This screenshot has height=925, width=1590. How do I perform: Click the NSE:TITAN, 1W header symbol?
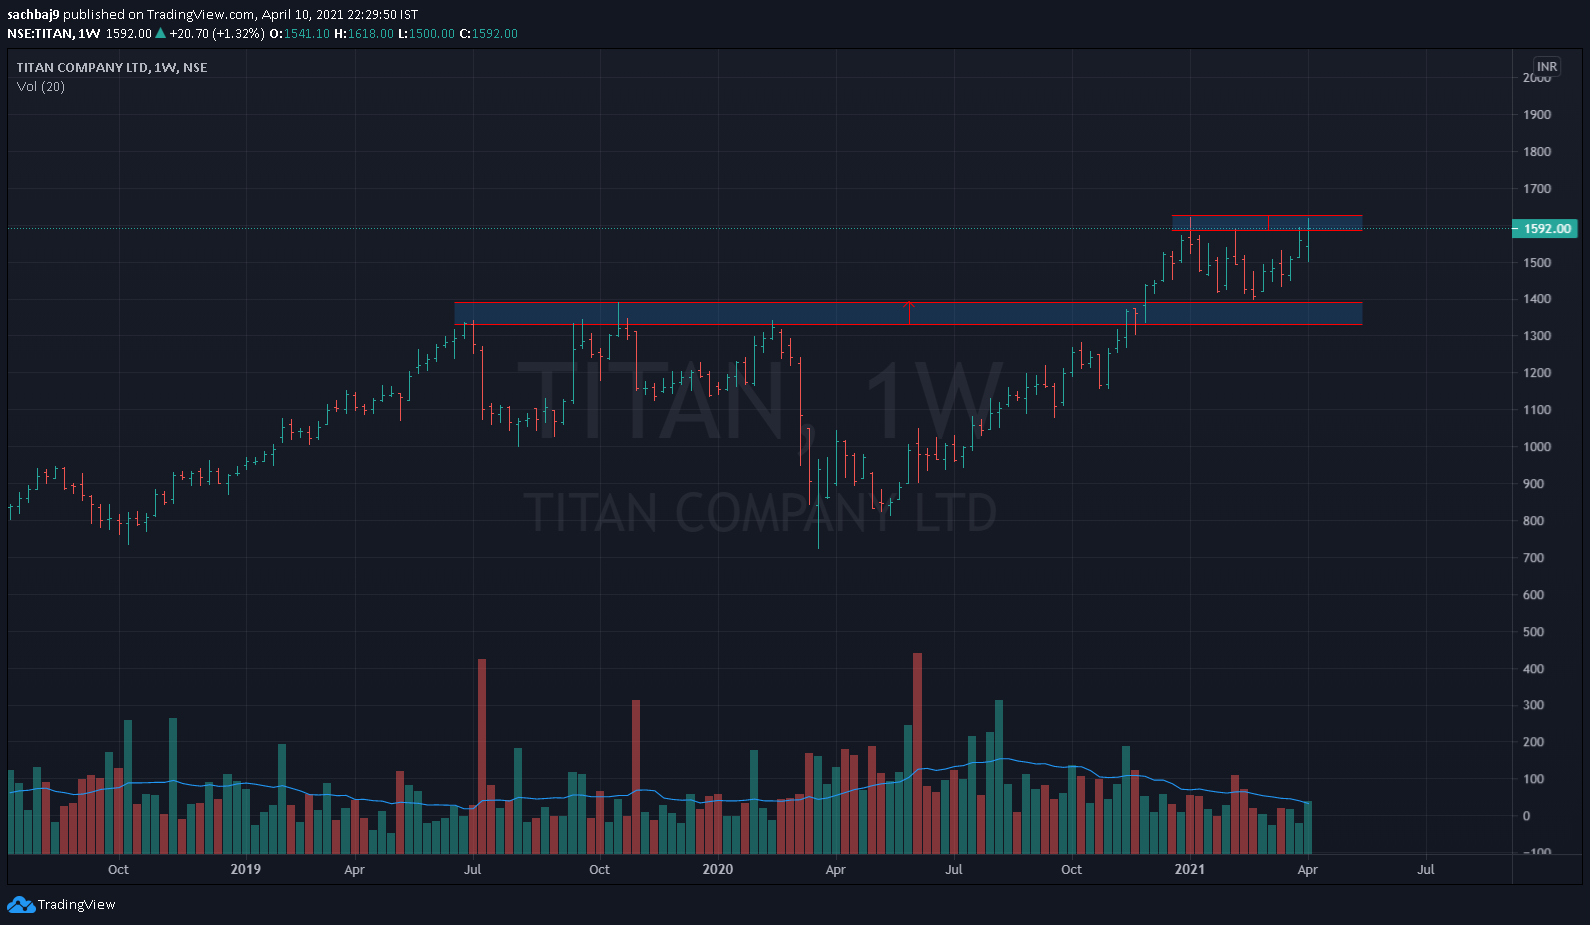tap(54, 34)
